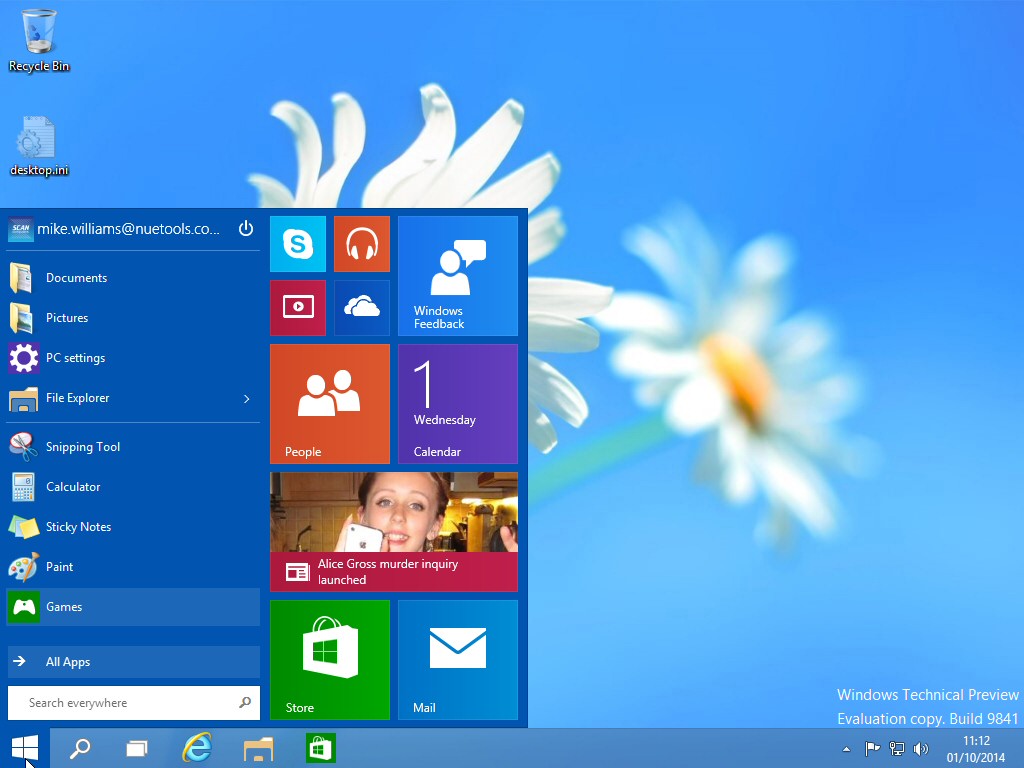Open the Mail tile
This screenshot has height=768, width=1024.
[x=457, y=659]
